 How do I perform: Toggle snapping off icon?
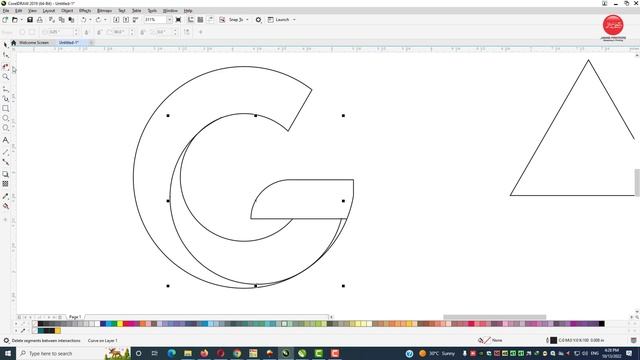(x=222, y=20)
